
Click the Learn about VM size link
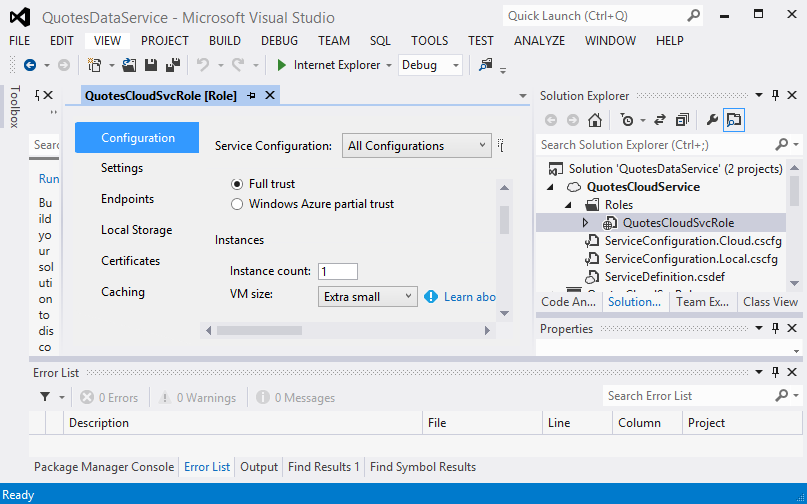[469, 297]
